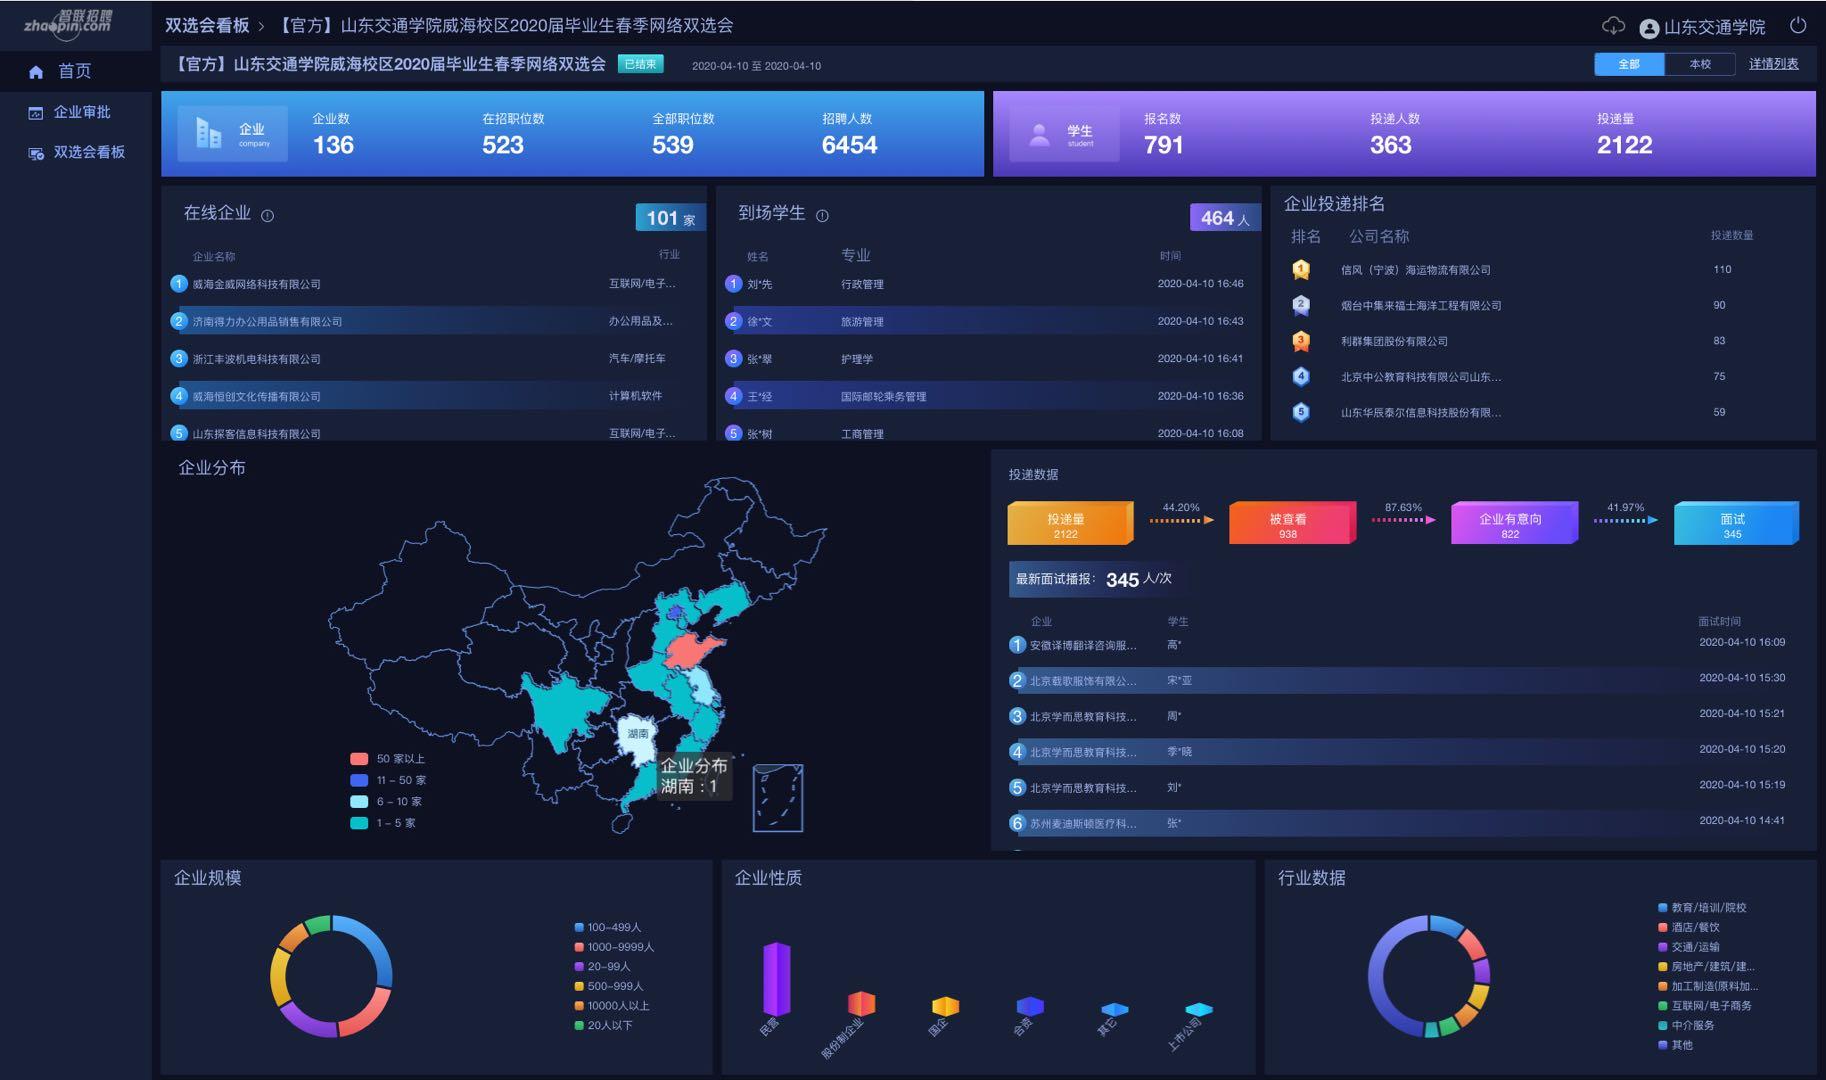Click the power logout icon
This screenshot has width=1826, height=1080.
click(x=1798, y=26)
